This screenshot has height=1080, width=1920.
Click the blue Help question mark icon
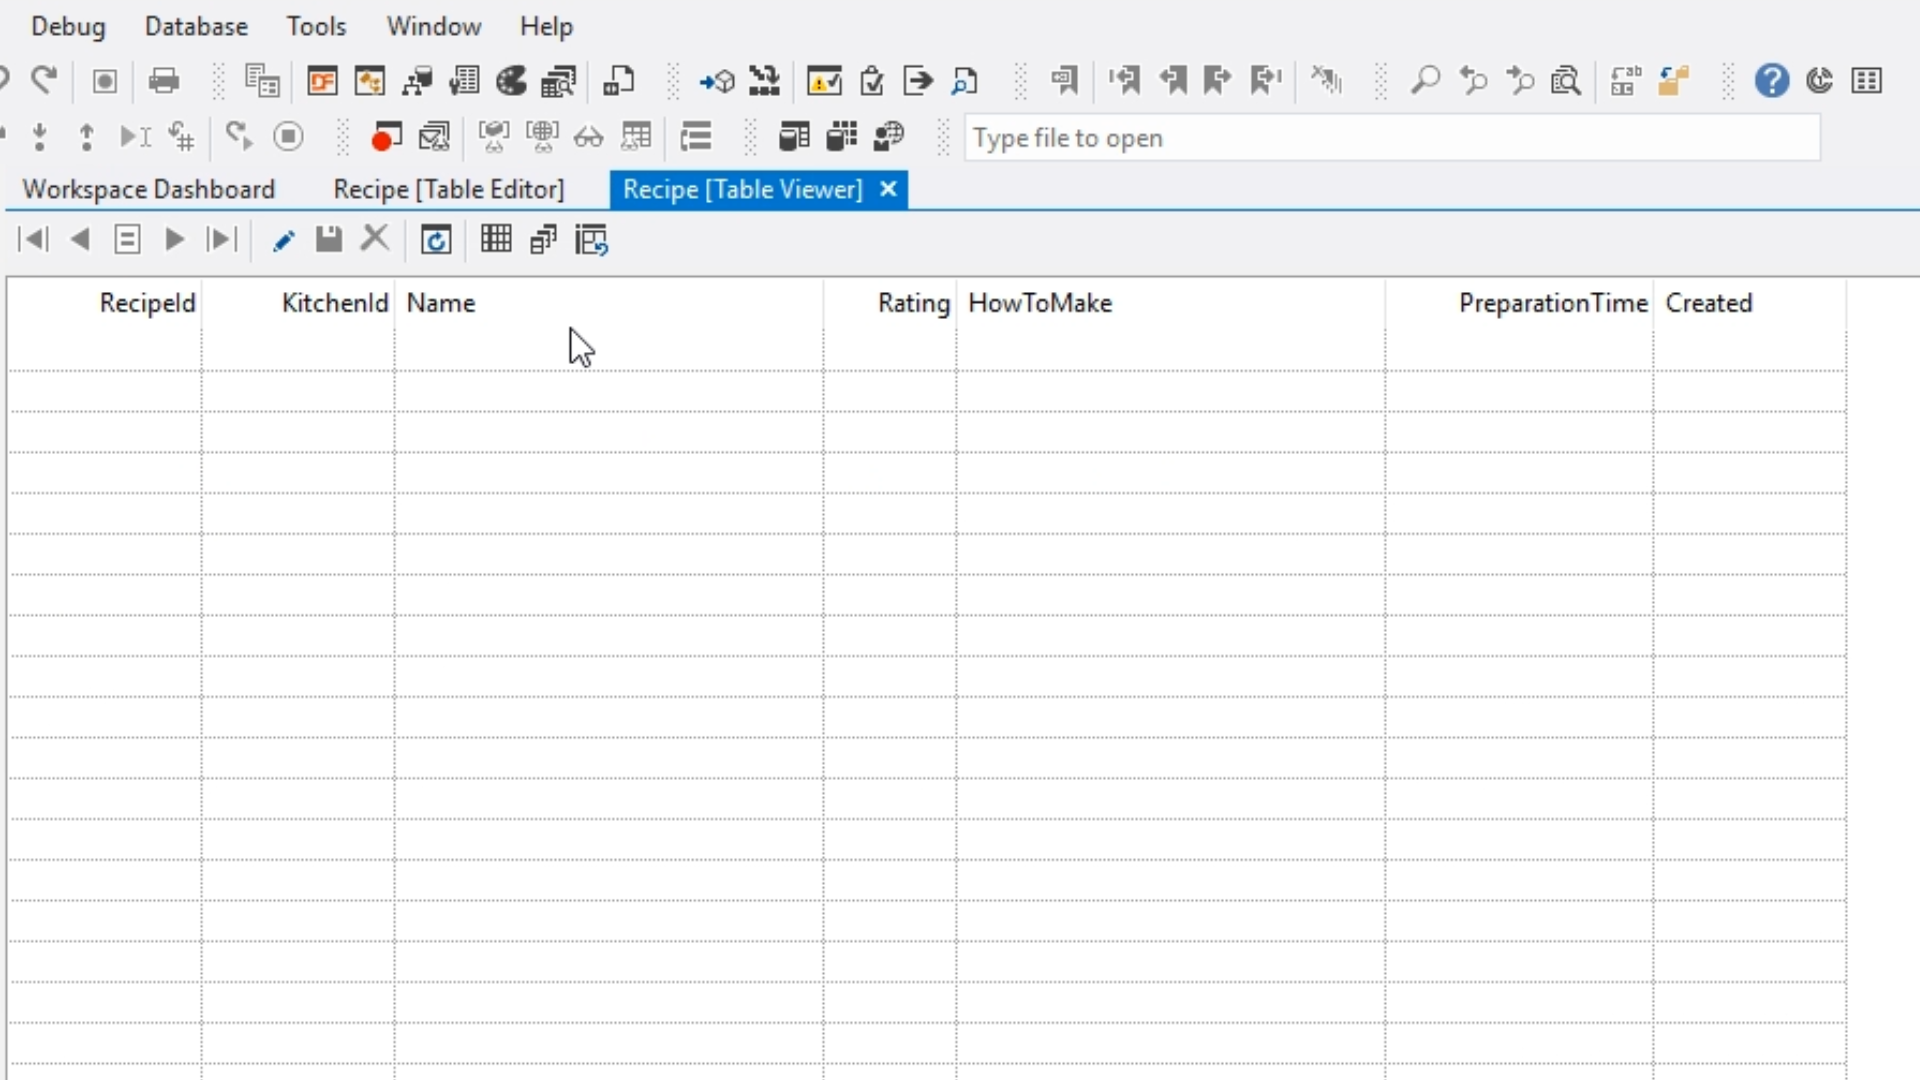(x=1771, y=81)
